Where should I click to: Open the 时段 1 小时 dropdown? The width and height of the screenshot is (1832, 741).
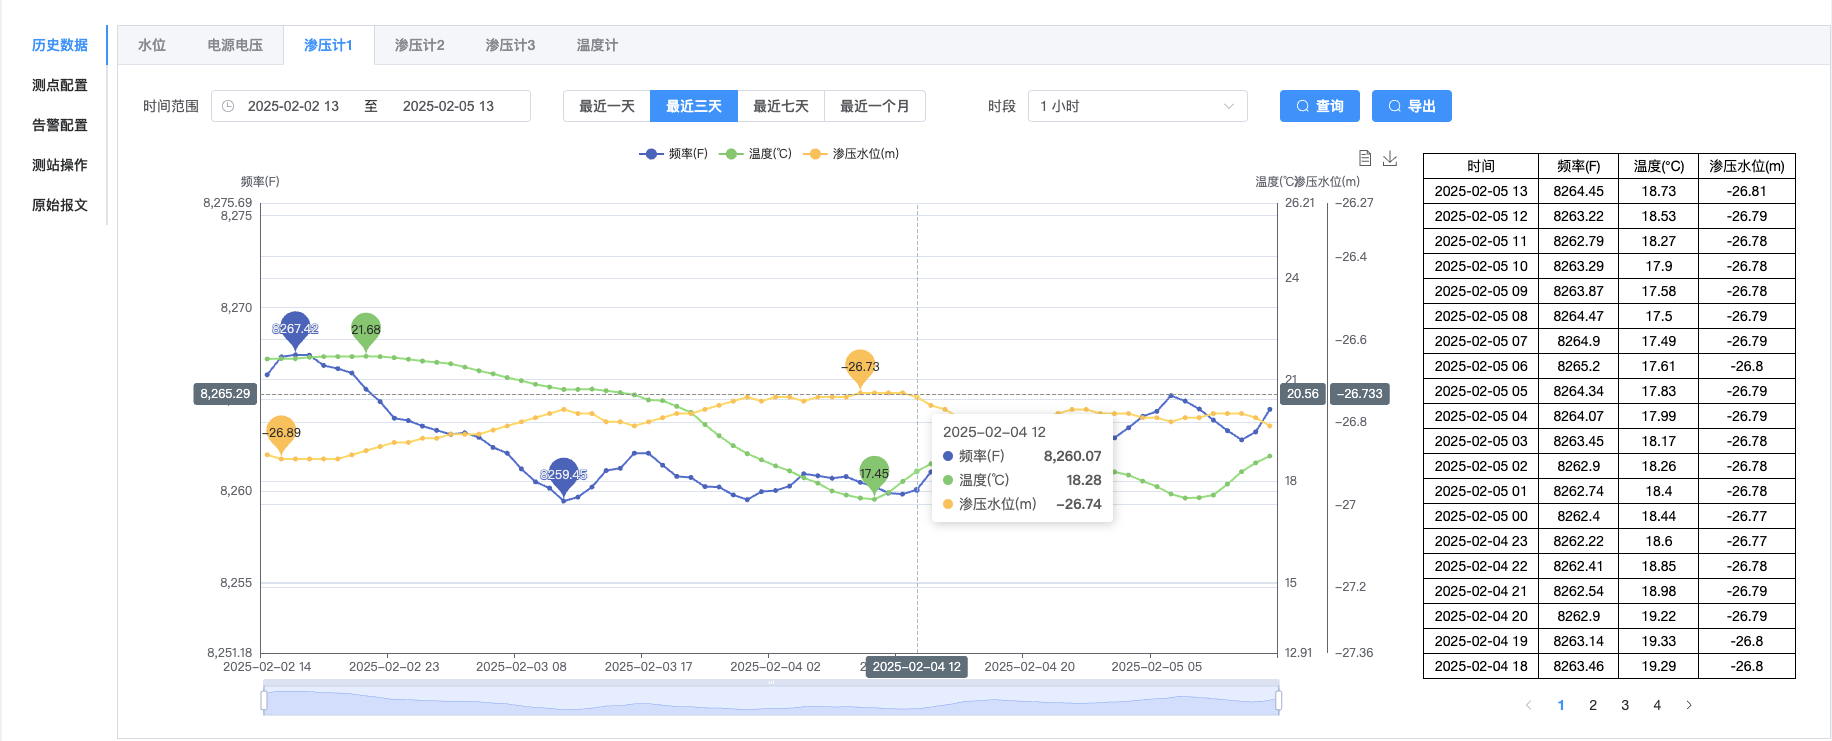[x=1137, y=106]
